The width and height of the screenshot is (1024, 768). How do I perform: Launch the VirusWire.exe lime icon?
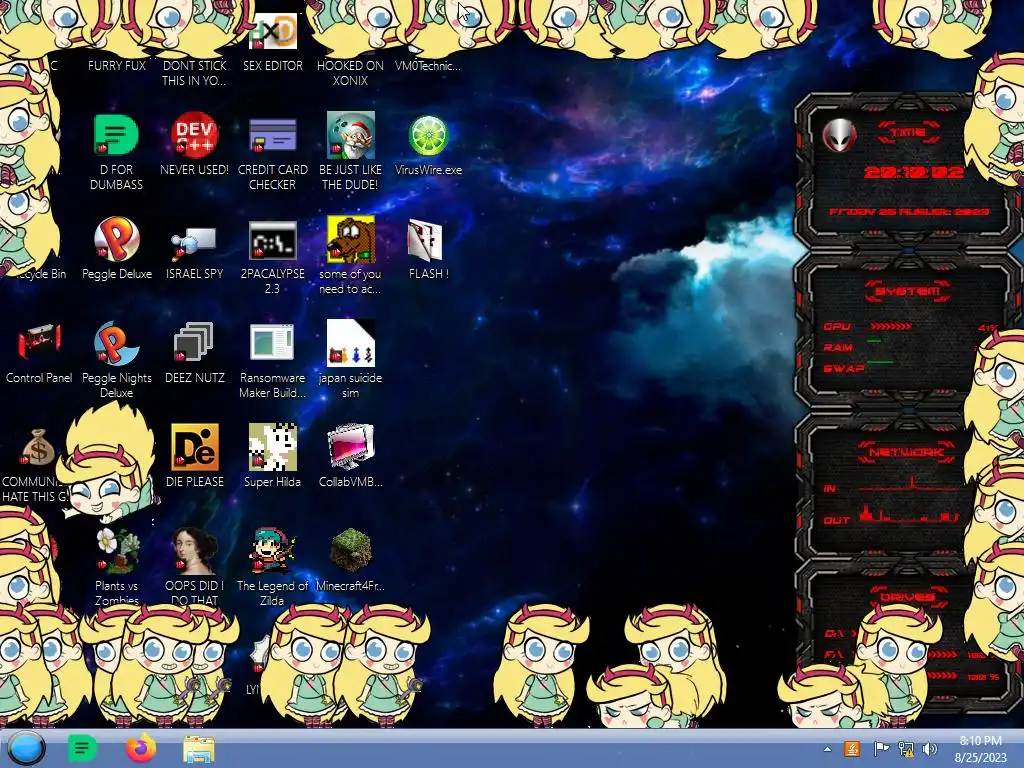click(x=428, y=135)
